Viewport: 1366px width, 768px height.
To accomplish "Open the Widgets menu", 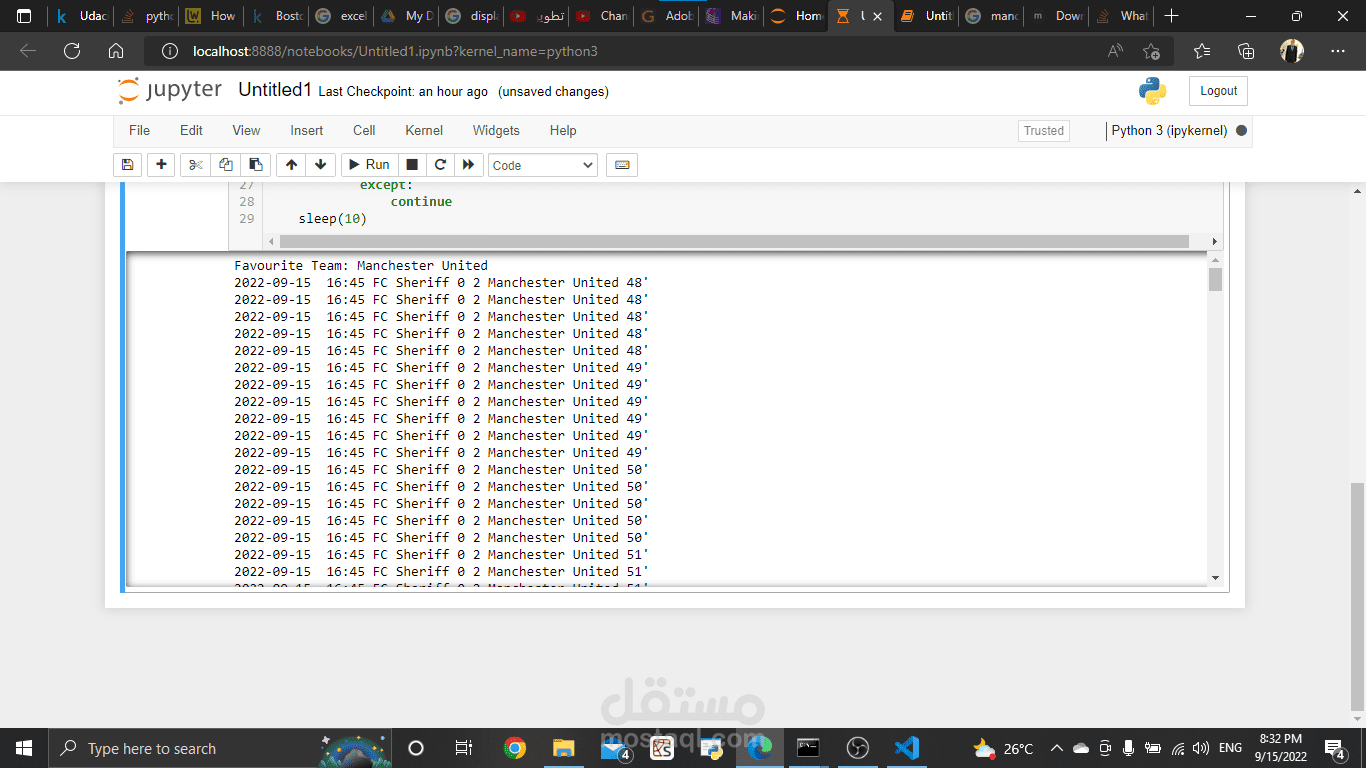I will point(496,131).
